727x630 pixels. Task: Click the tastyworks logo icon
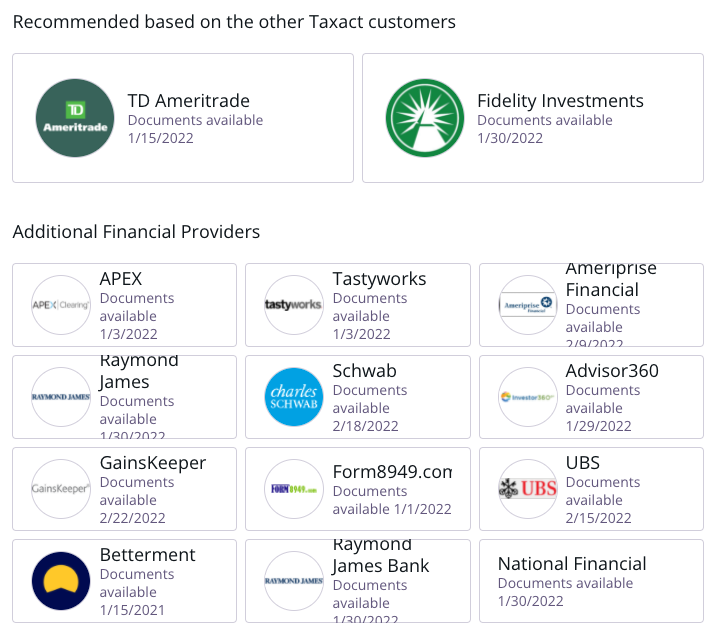point(293,305)
